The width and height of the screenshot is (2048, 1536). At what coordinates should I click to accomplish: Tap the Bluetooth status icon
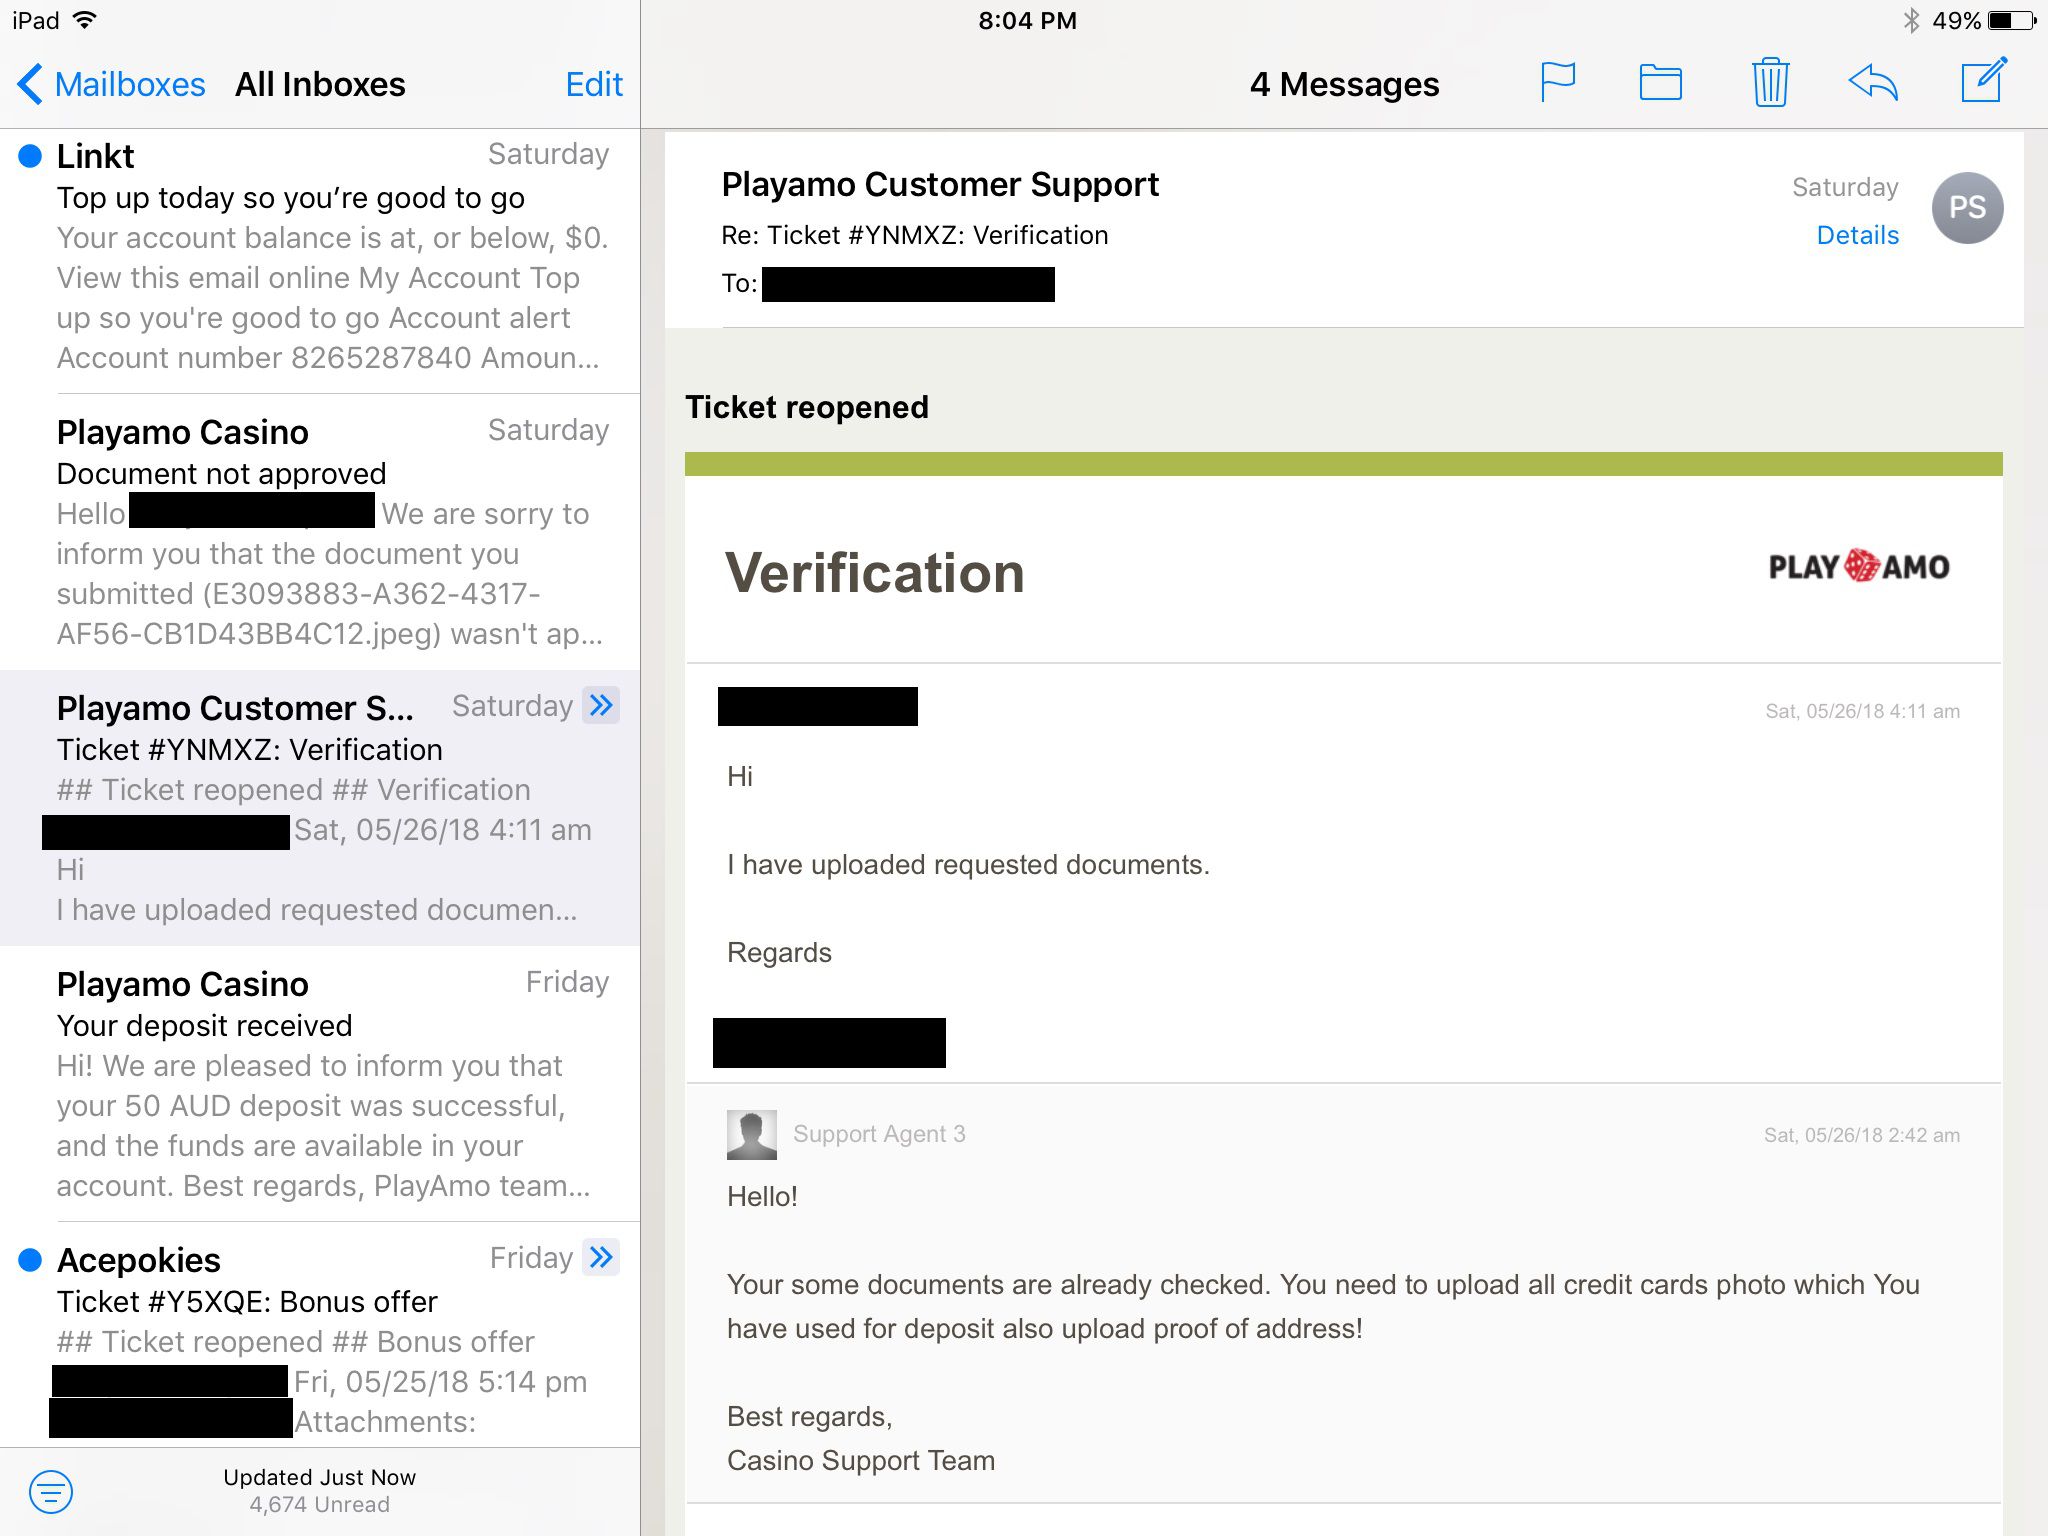click(x=1911, y=20)
